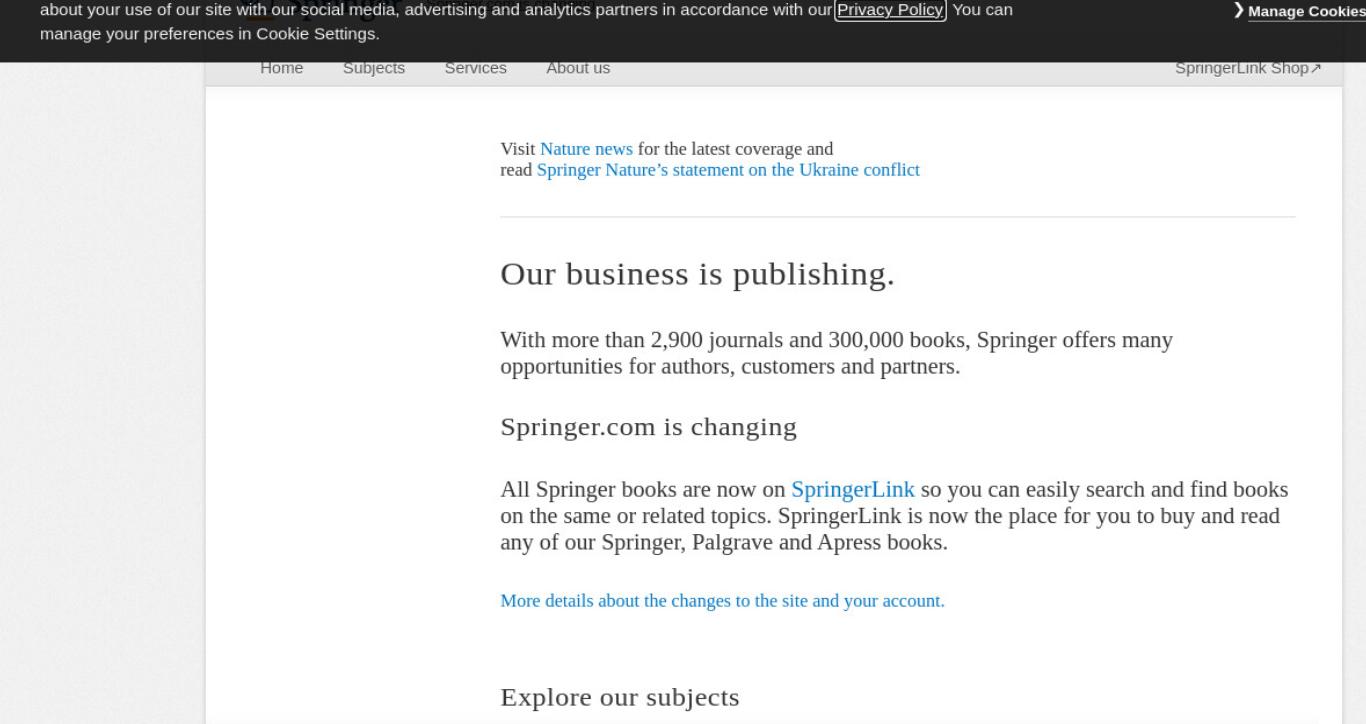Open the Privacy Policy link
Viewport: 1366px width, 724px height.
891,10
